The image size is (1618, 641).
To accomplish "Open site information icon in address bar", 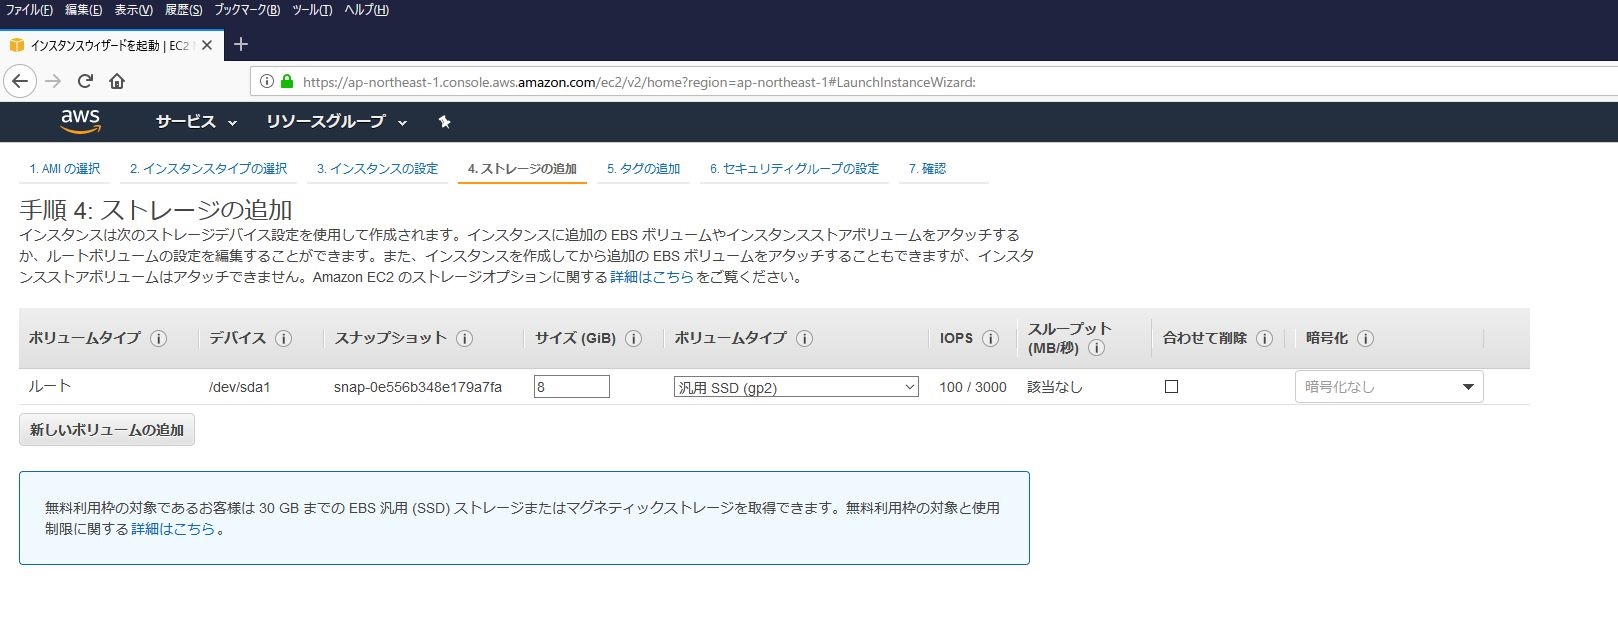I will point(266,82).
